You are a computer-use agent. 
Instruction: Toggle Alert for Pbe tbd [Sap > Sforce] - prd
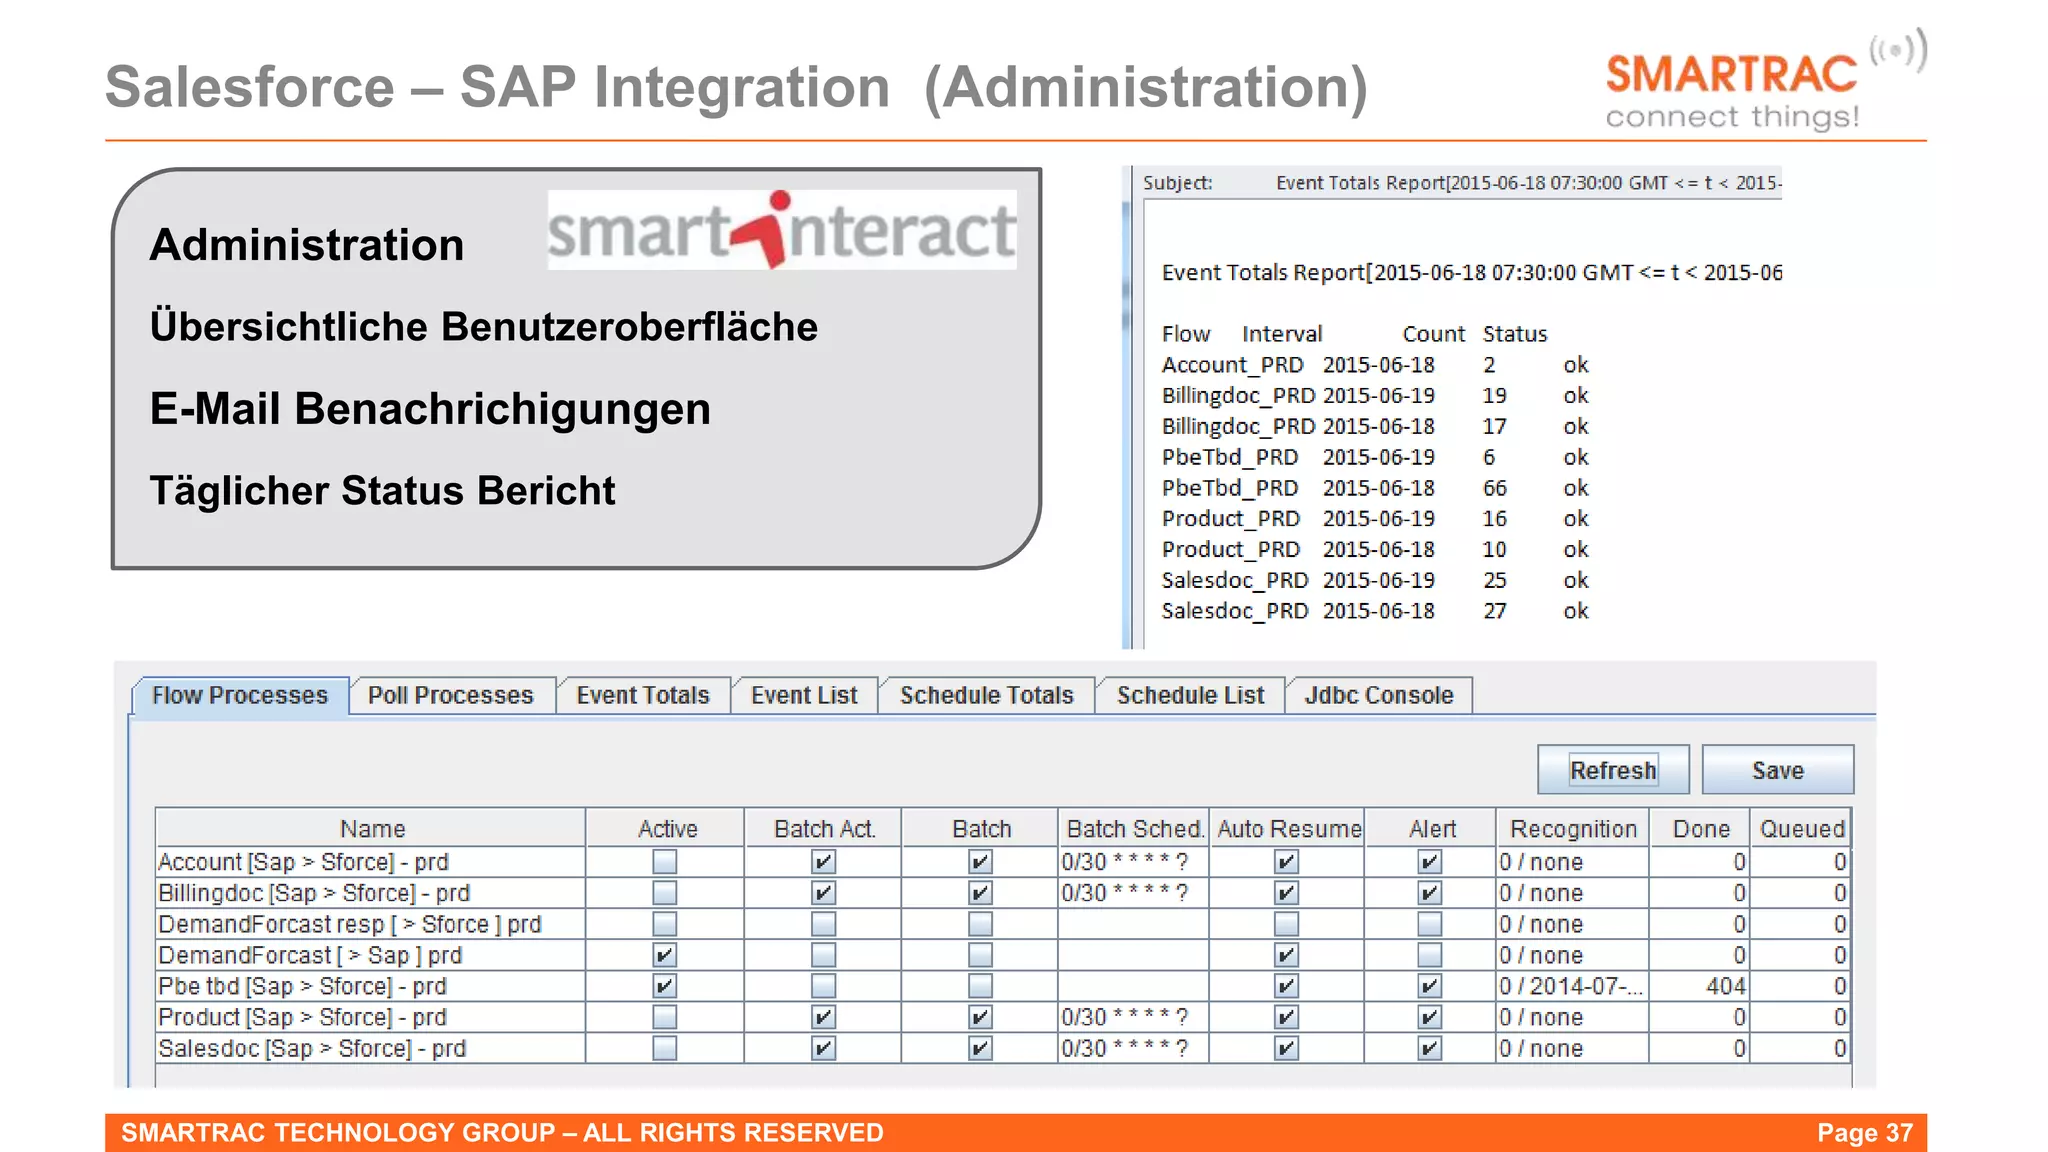[x=1430, y=986]
